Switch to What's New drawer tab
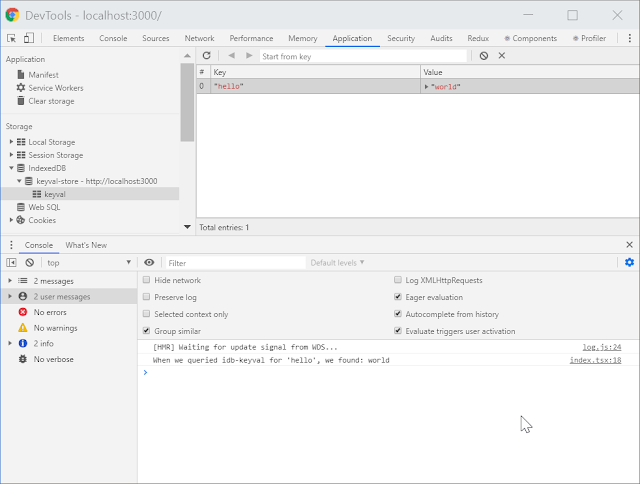Image resolution: width=640 pixels, height=484 pixels. 86,245
